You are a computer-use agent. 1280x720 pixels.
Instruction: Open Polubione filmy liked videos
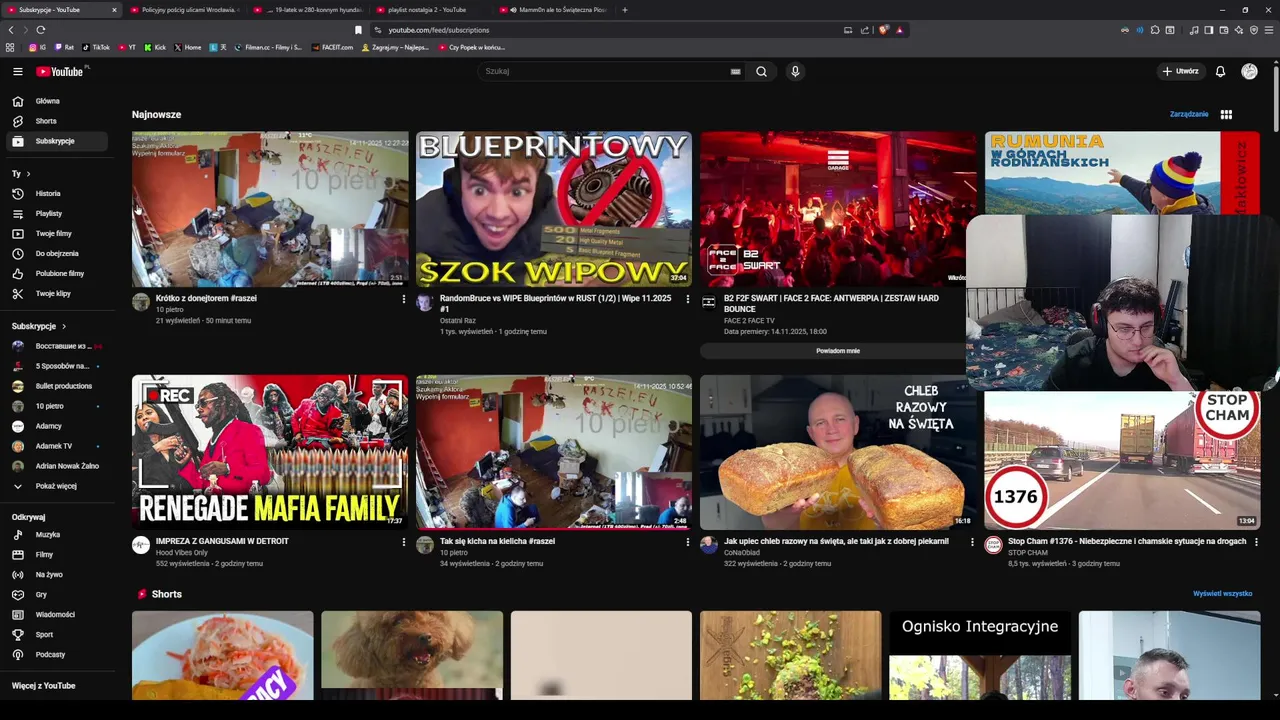pyautogui.click(x=55, y=273)
